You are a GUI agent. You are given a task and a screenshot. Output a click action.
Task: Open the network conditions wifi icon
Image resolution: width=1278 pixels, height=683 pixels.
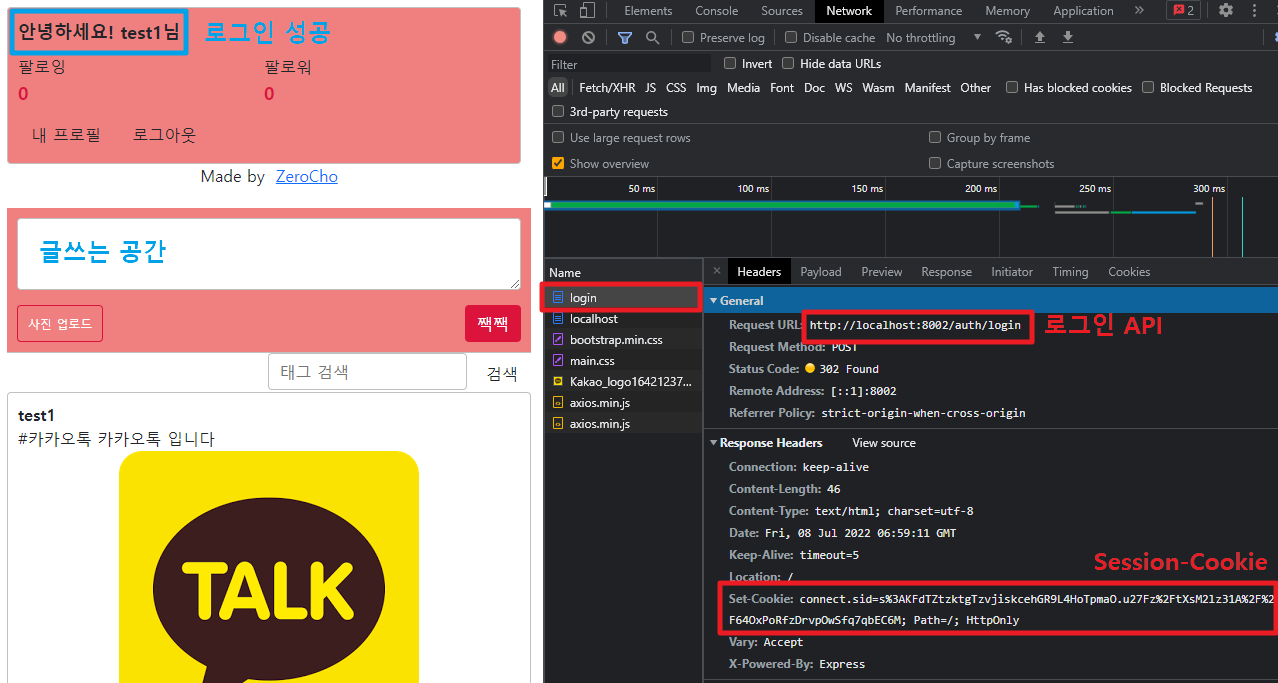tap(1003, 37)
